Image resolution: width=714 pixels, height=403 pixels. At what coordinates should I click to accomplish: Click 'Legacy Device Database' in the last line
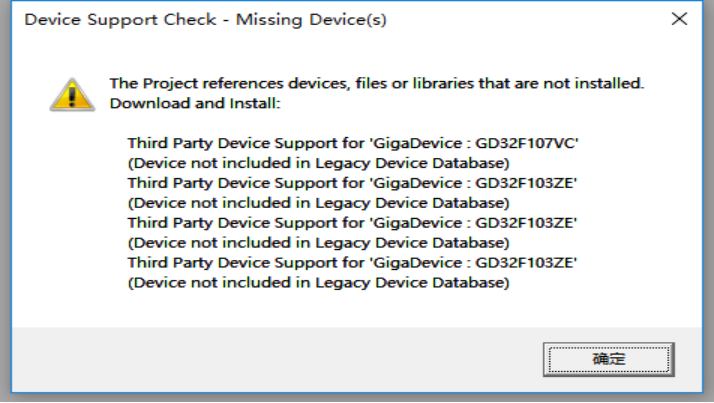pos(410,283)
